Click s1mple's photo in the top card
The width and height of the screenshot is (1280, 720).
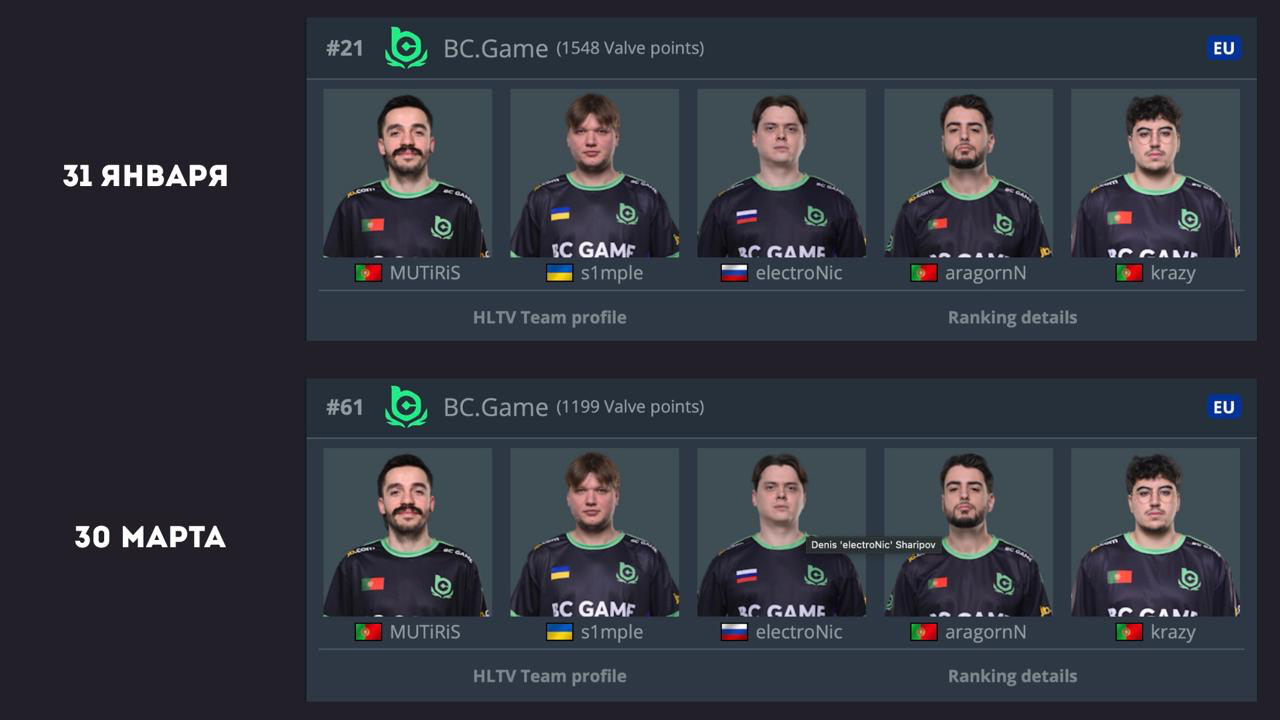(x=594, y=173)
